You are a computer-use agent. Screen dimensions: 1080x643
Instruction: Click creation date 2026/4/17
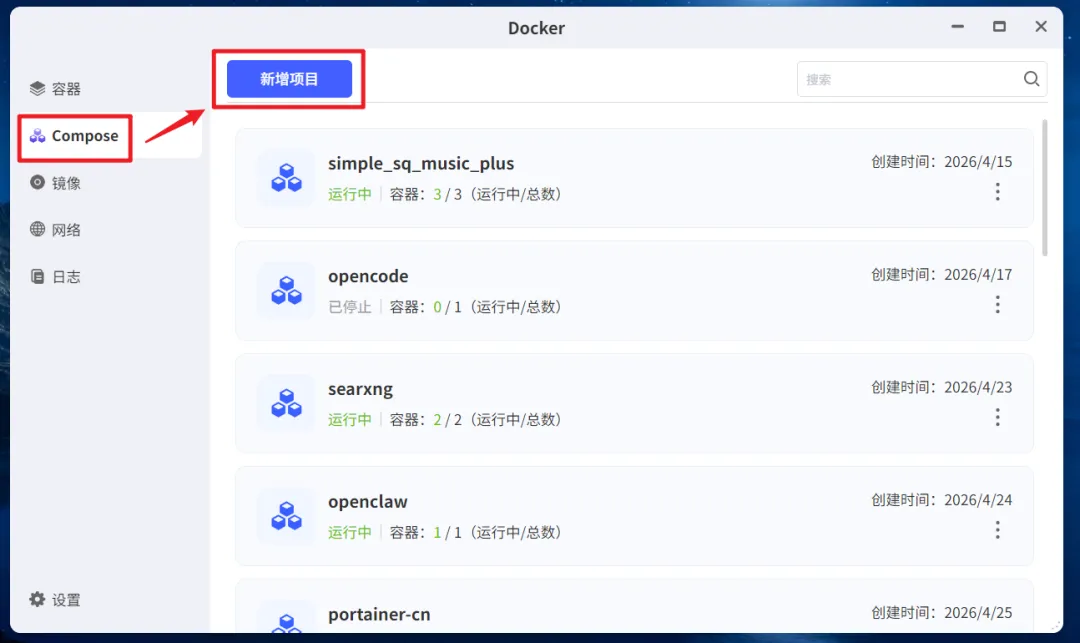[x=978, y=275]
